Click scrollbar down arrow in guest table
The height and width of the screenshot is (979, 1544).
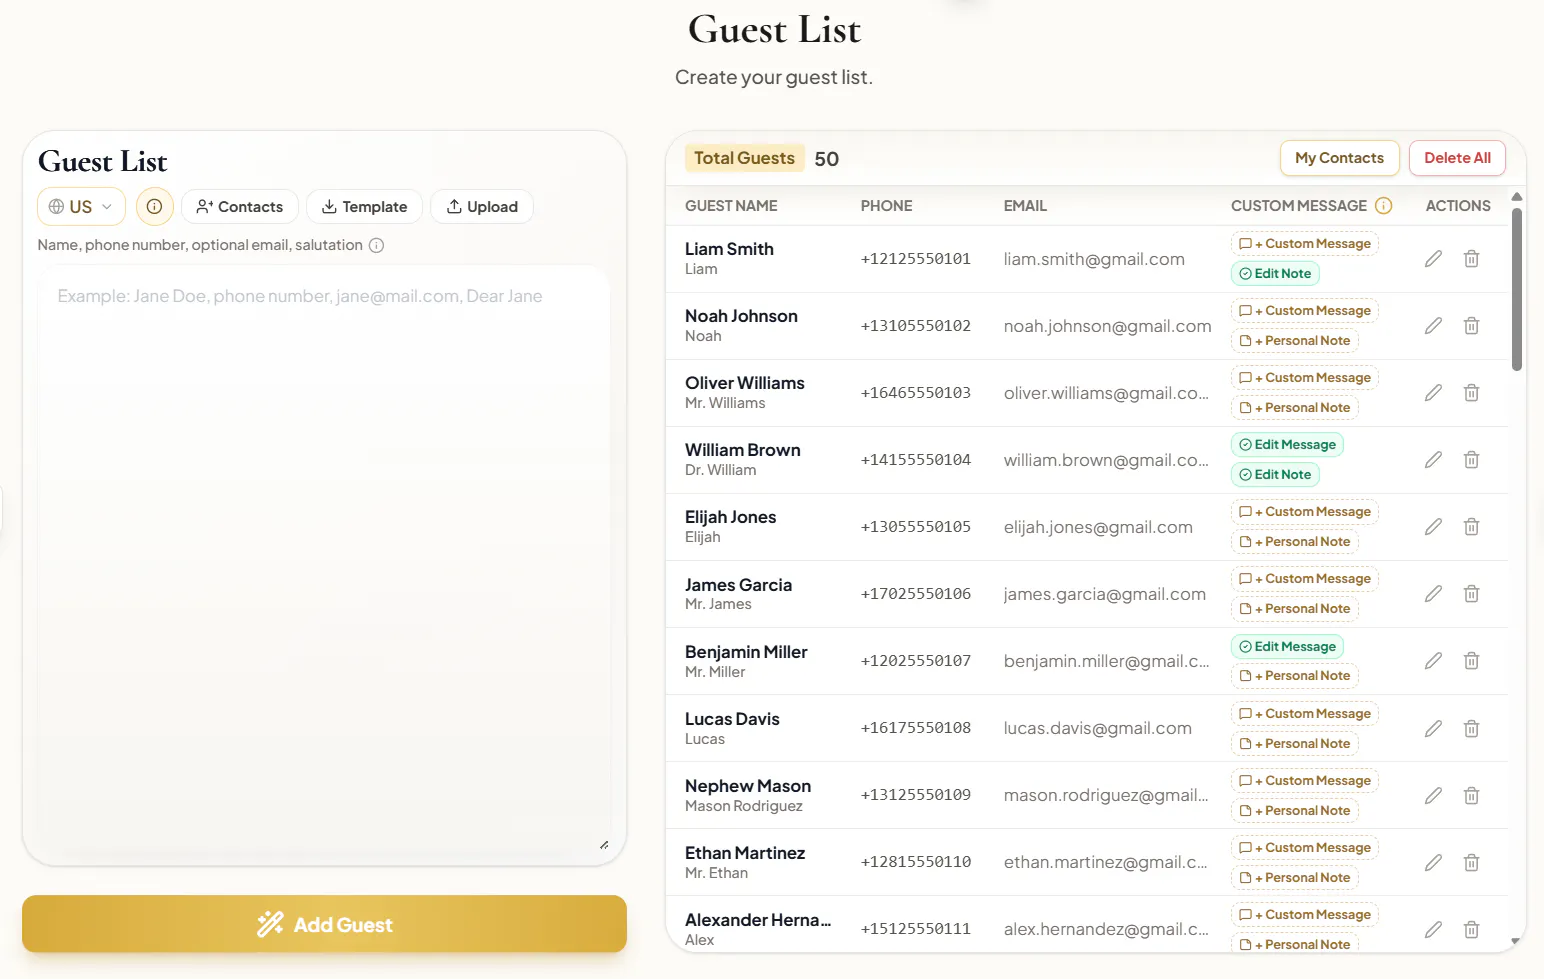[1516, 941]
